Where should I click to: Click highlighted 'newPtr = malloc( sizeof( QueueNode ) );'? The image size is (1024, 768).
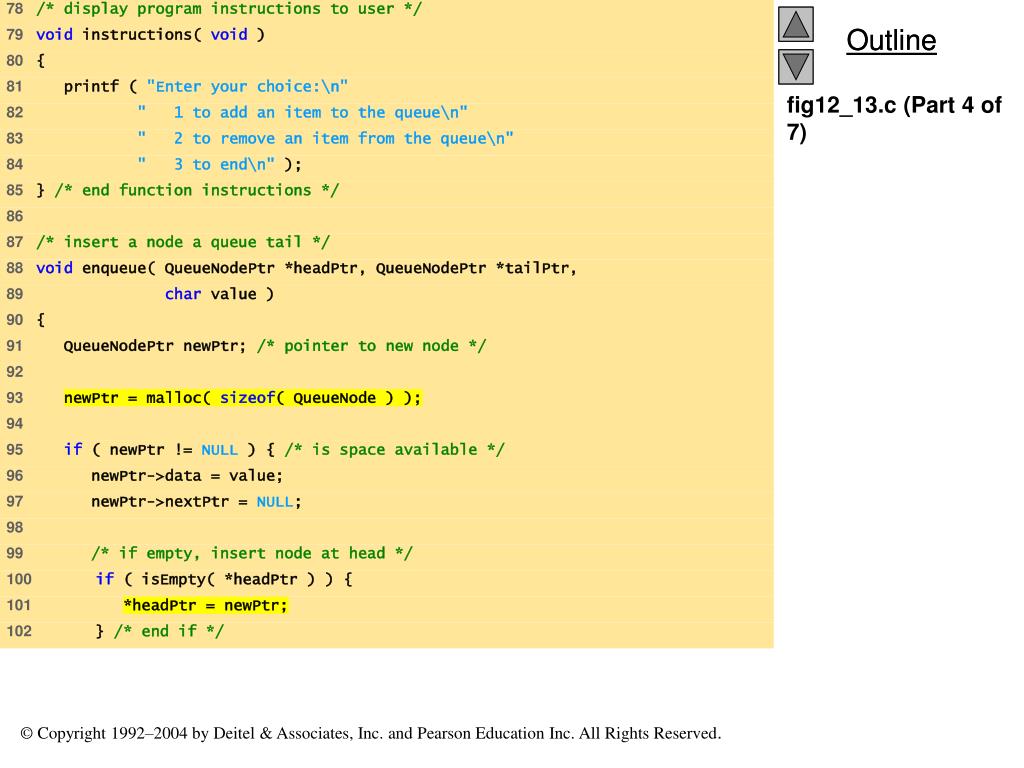242,398
